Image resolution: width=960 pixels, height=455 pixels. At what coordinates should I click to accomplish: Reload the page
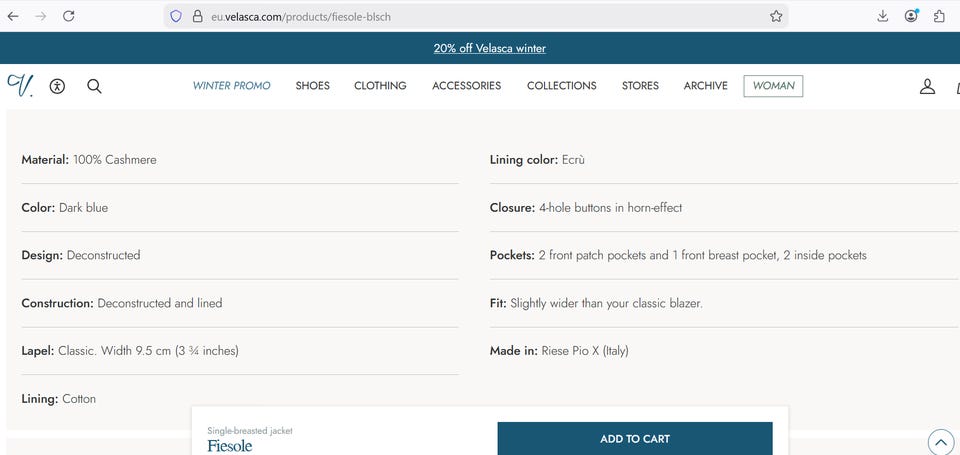[69, 16]
